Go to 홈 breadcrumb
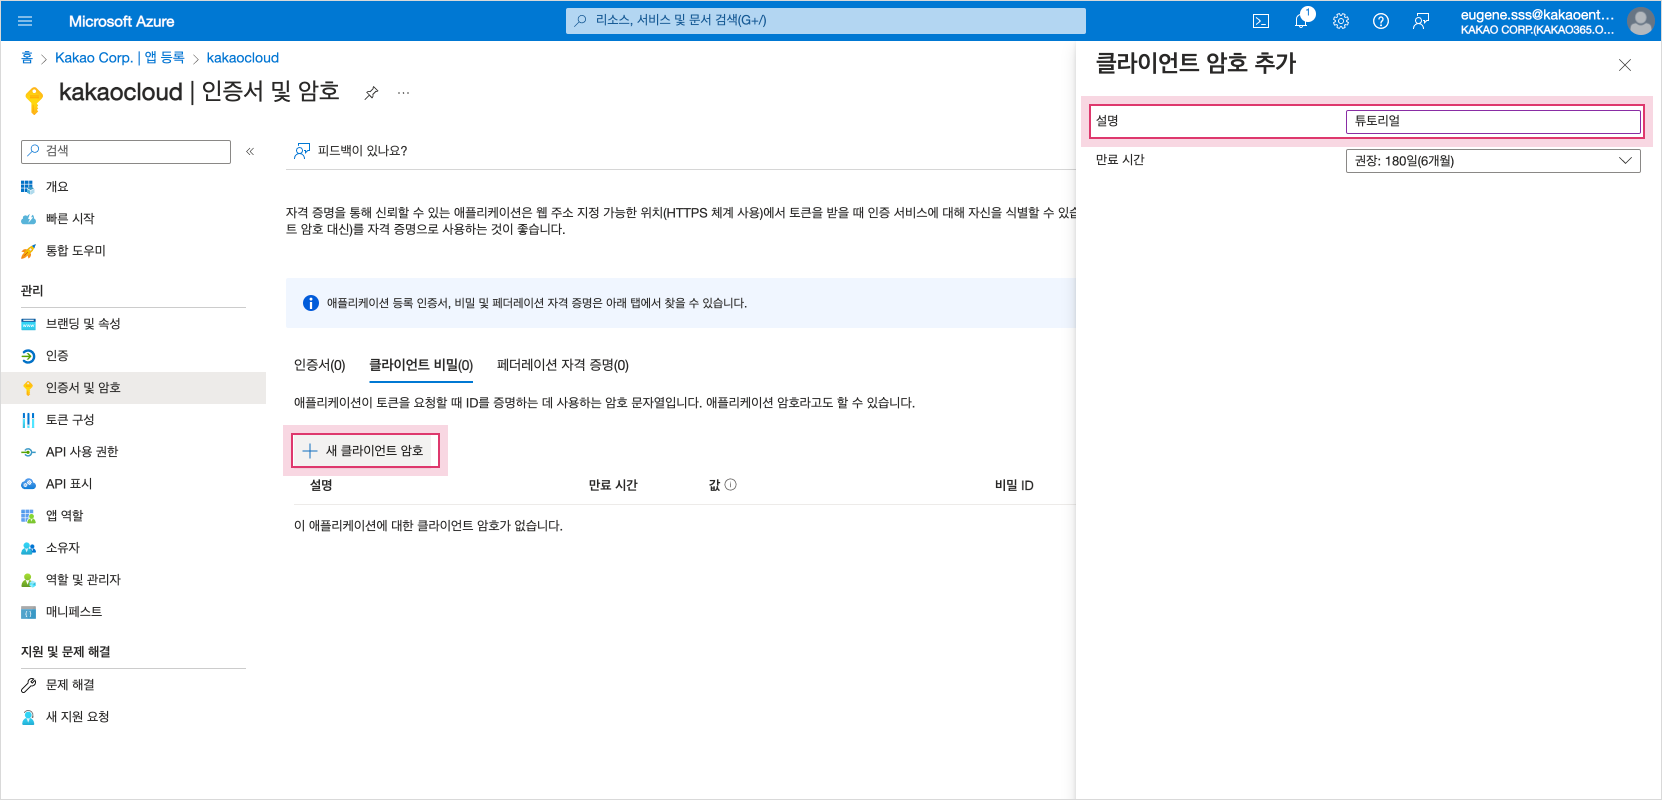 coord(27,58)
